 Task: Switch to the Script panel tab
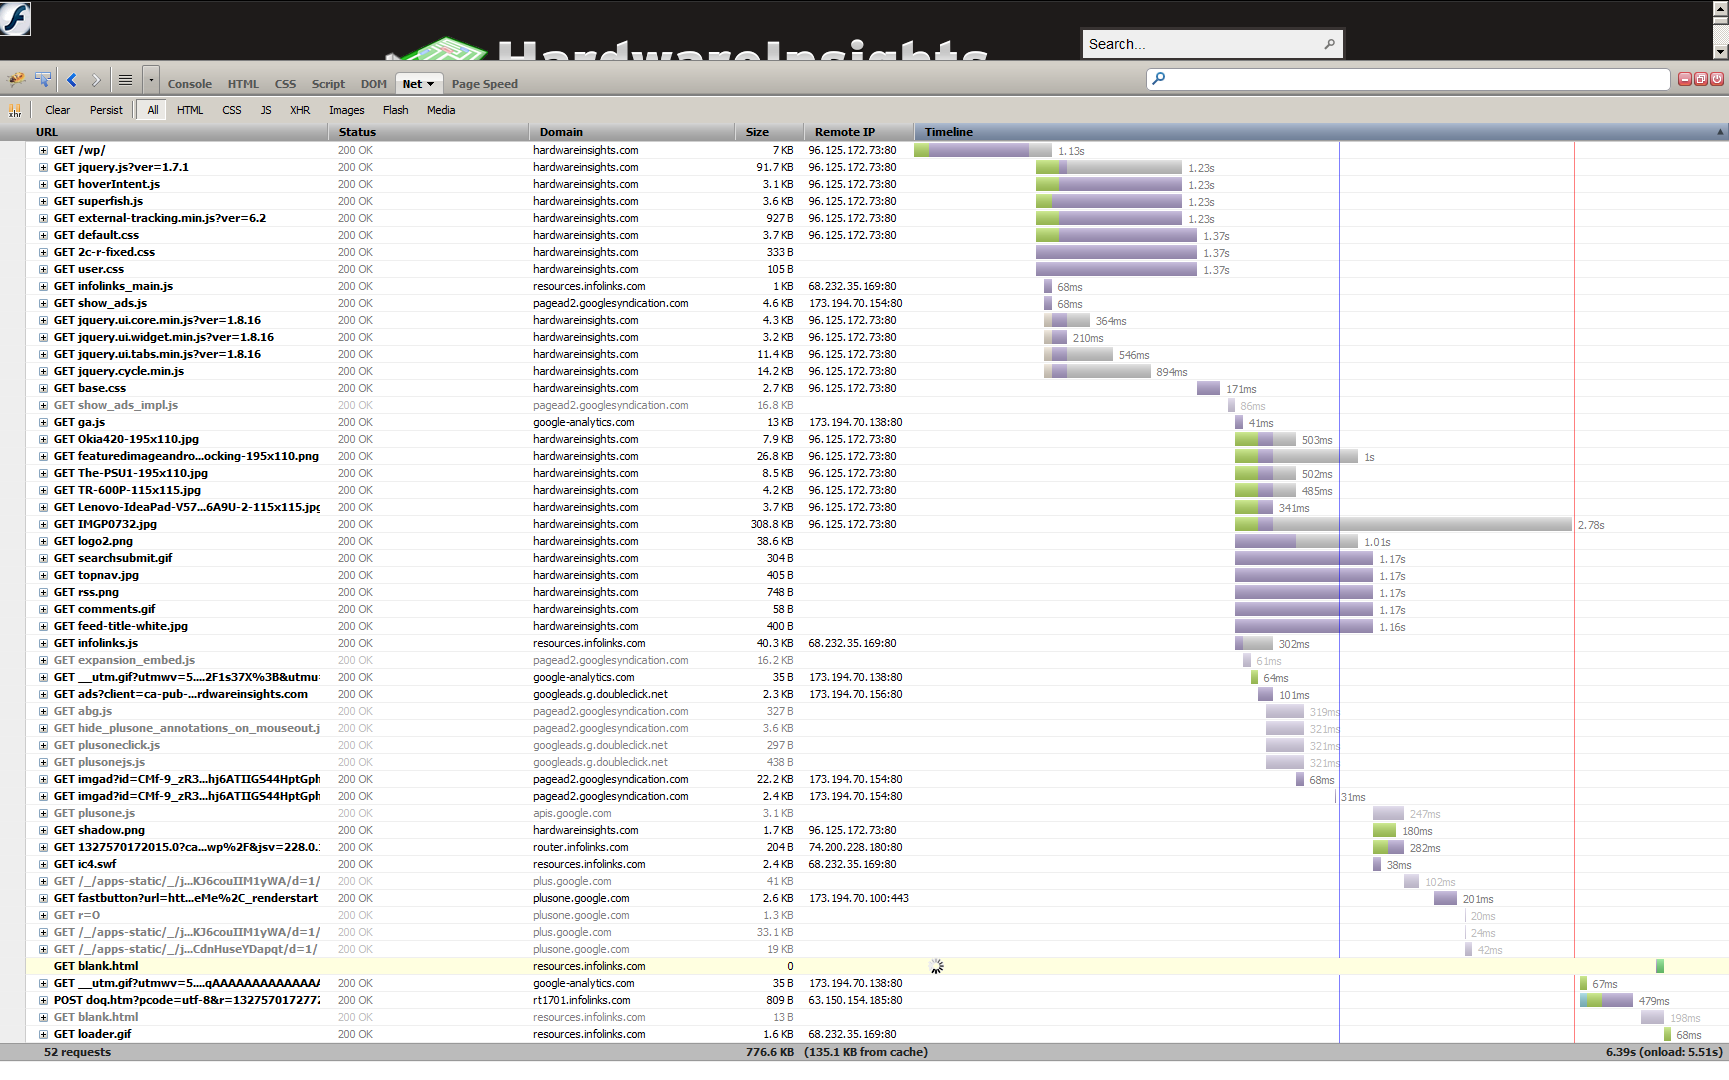pyautogui.click(x=328, y=84)
